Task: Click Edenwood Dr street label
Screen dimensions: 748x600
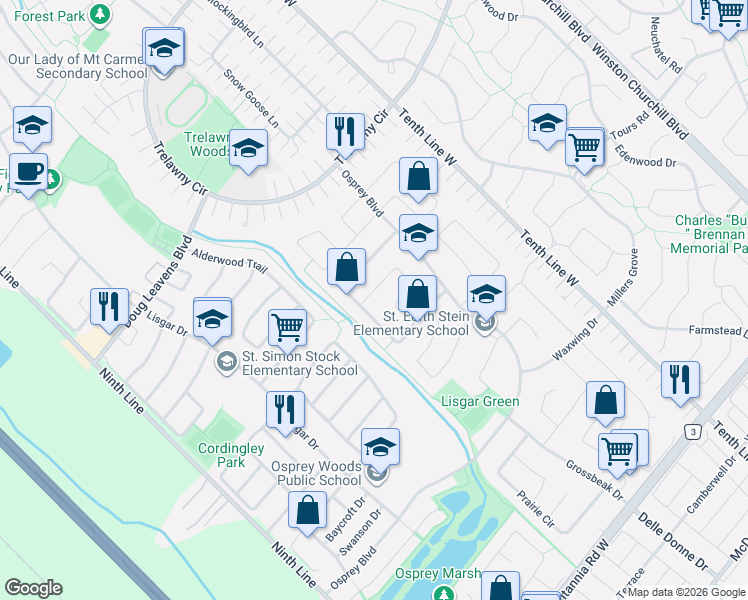Action: (x=645, y=156)
